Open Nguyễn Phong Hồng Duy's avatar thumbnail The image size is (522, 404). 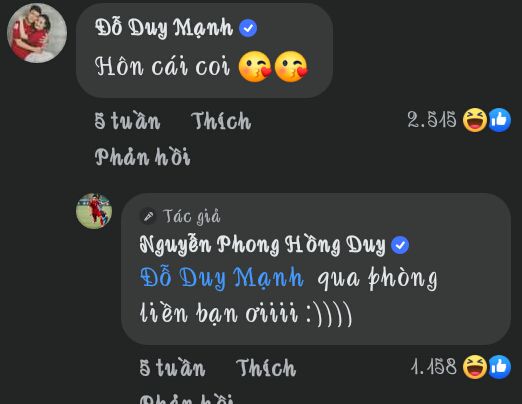[x=94, y=211]
